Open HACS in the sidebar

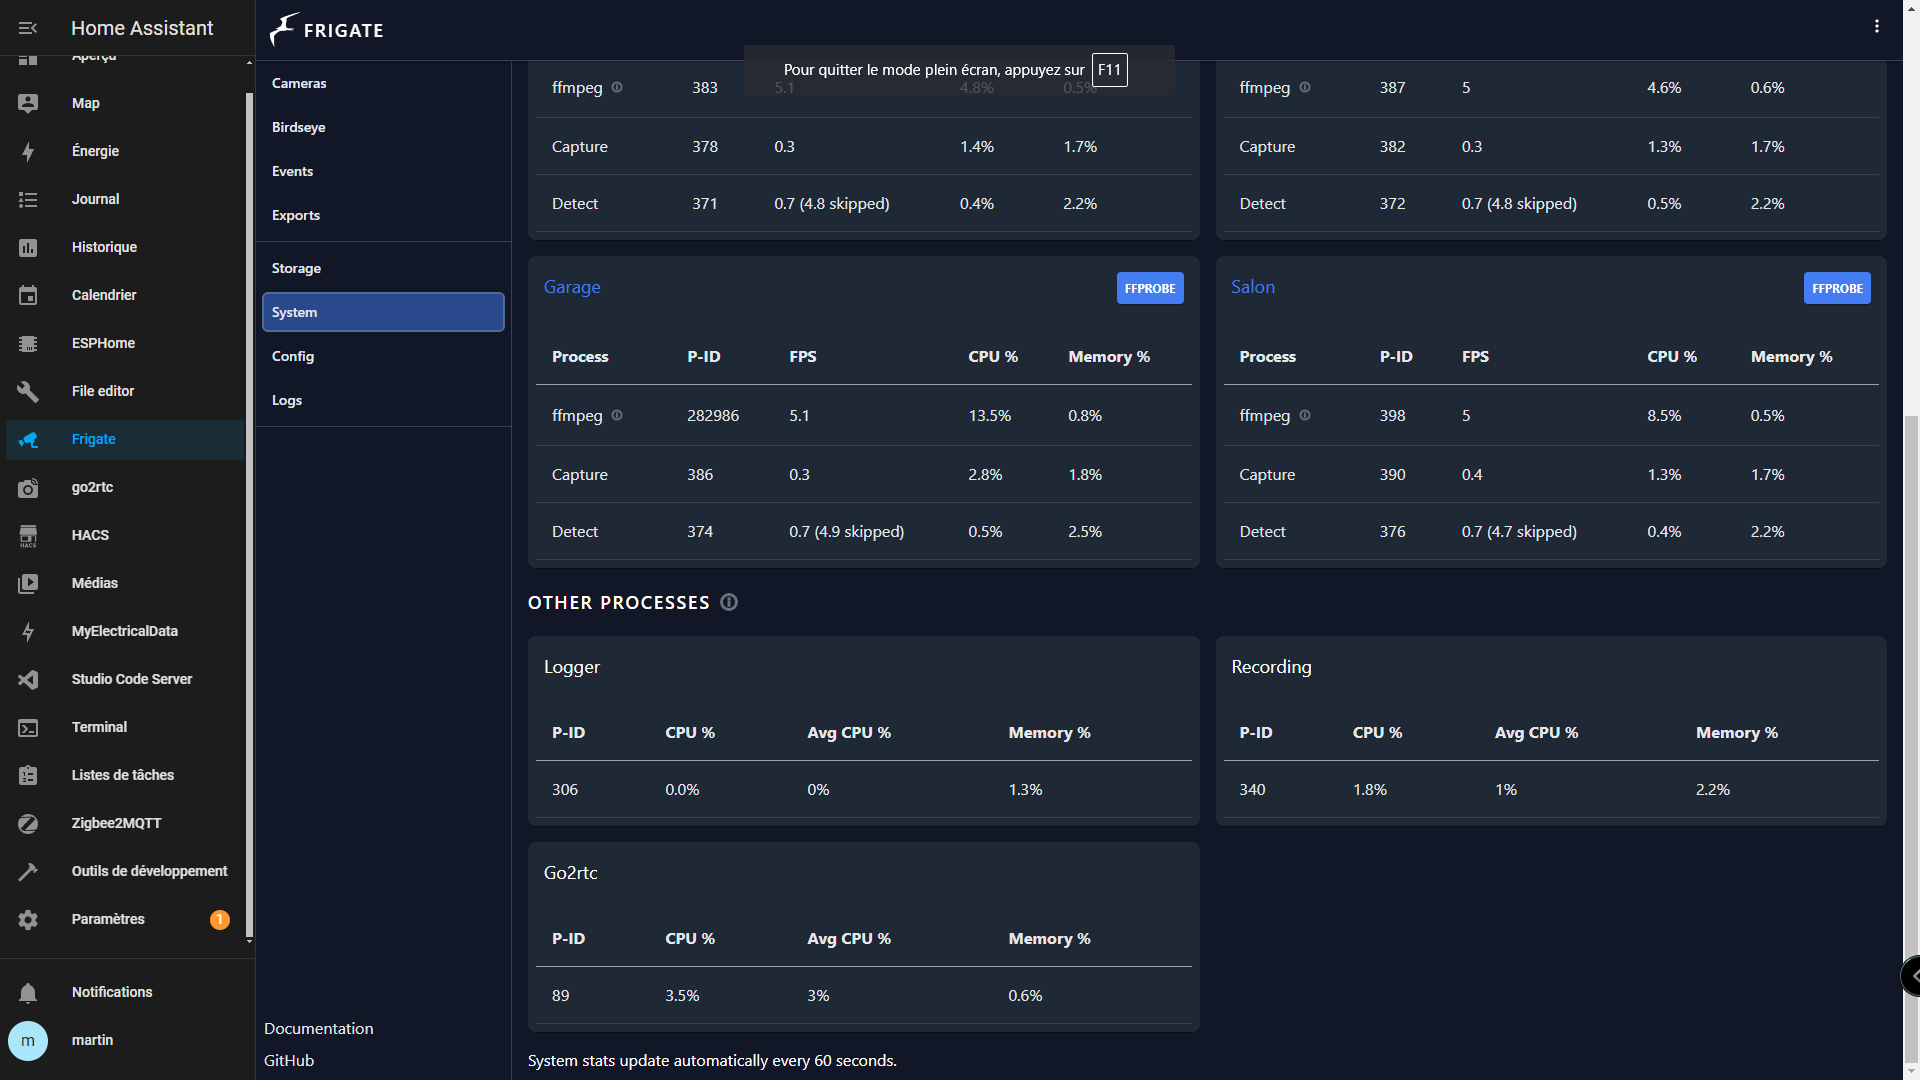click(x=90, y=535)
